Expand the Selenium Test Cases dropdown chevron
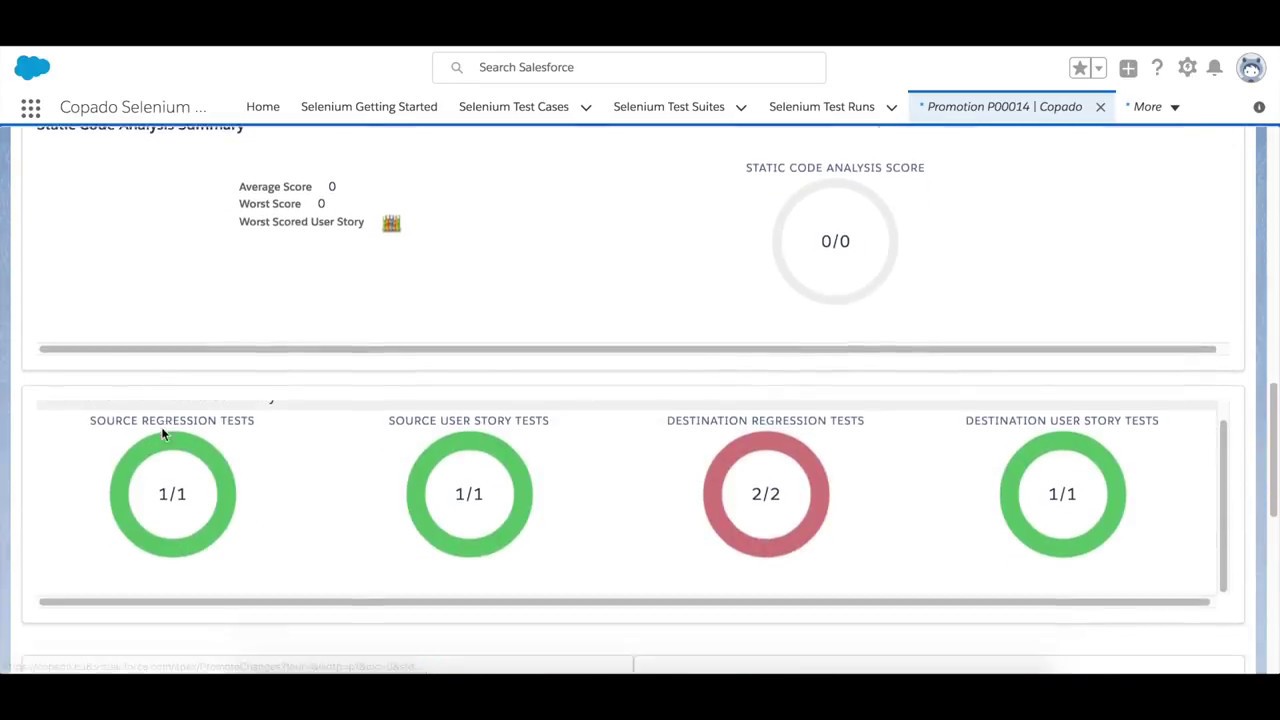The image size is (1280, 720). [586, 107]
